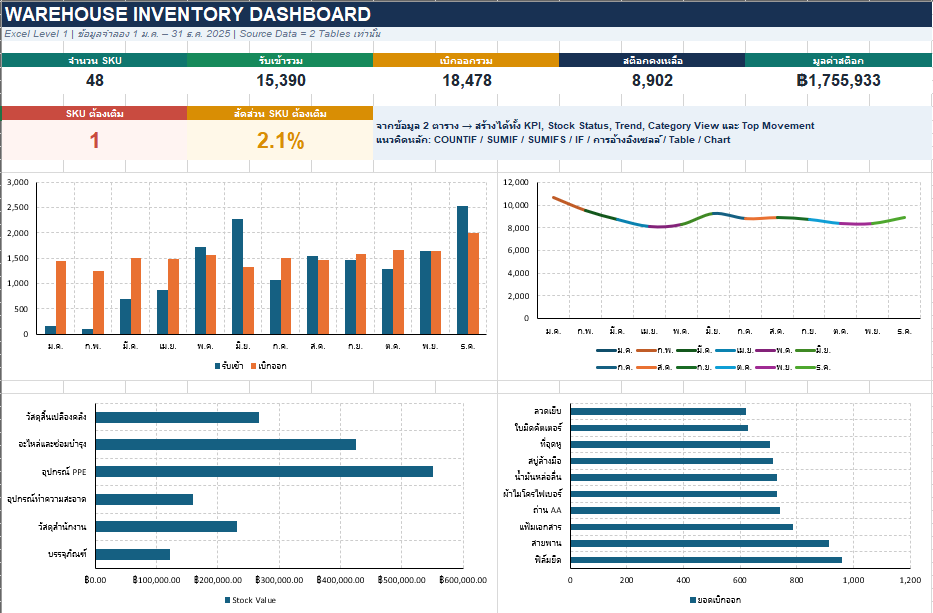Select the tall blue ธ.ค. bar
This screenshot has height=613, width=933.
pos(462,270)
